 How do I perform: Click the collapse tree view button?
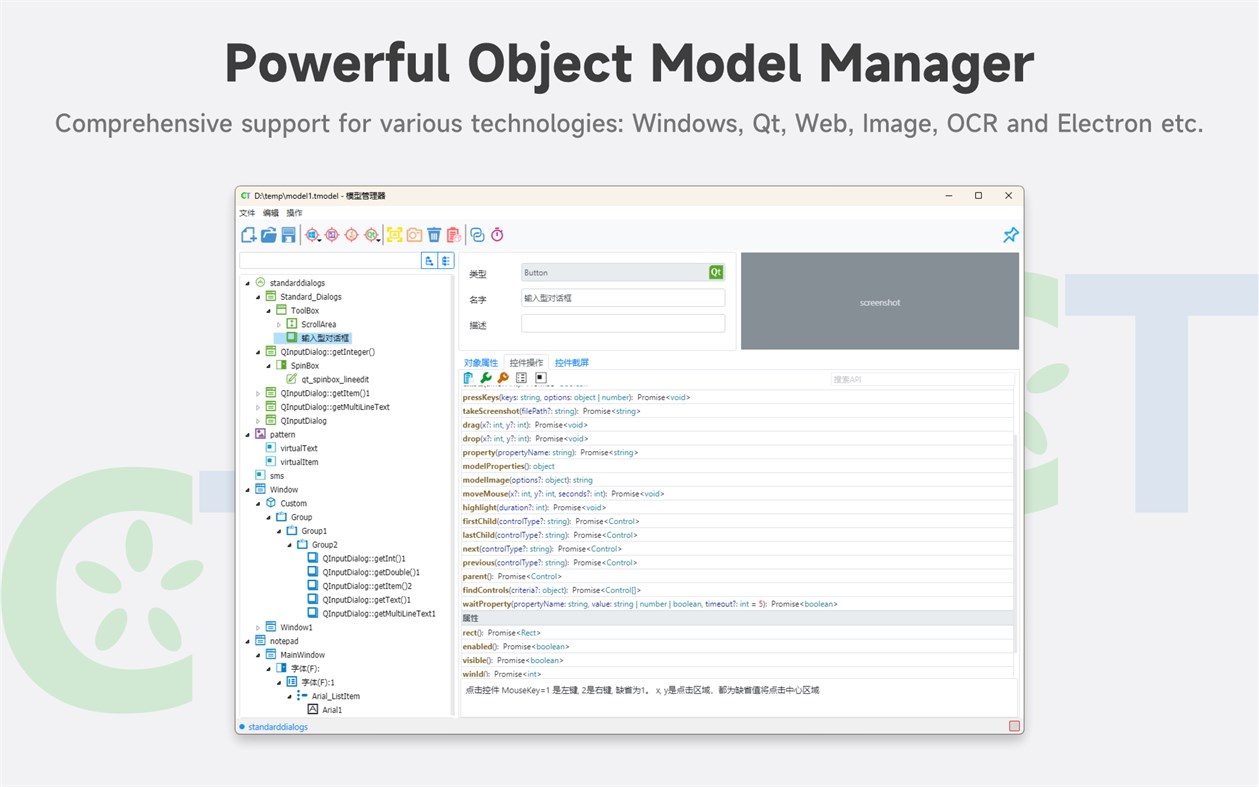[446, 261]
